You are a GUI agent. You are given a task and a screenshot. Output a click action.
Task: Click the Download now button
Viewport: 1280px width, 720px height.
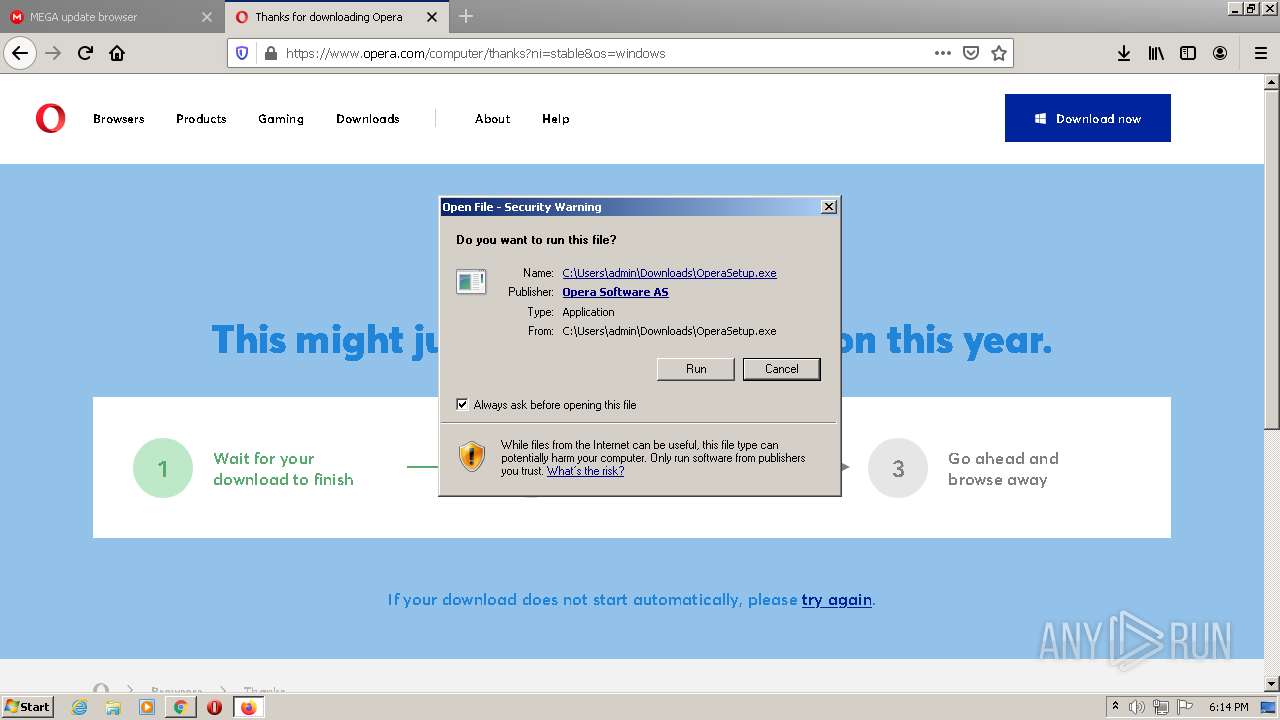(1088, 118)
